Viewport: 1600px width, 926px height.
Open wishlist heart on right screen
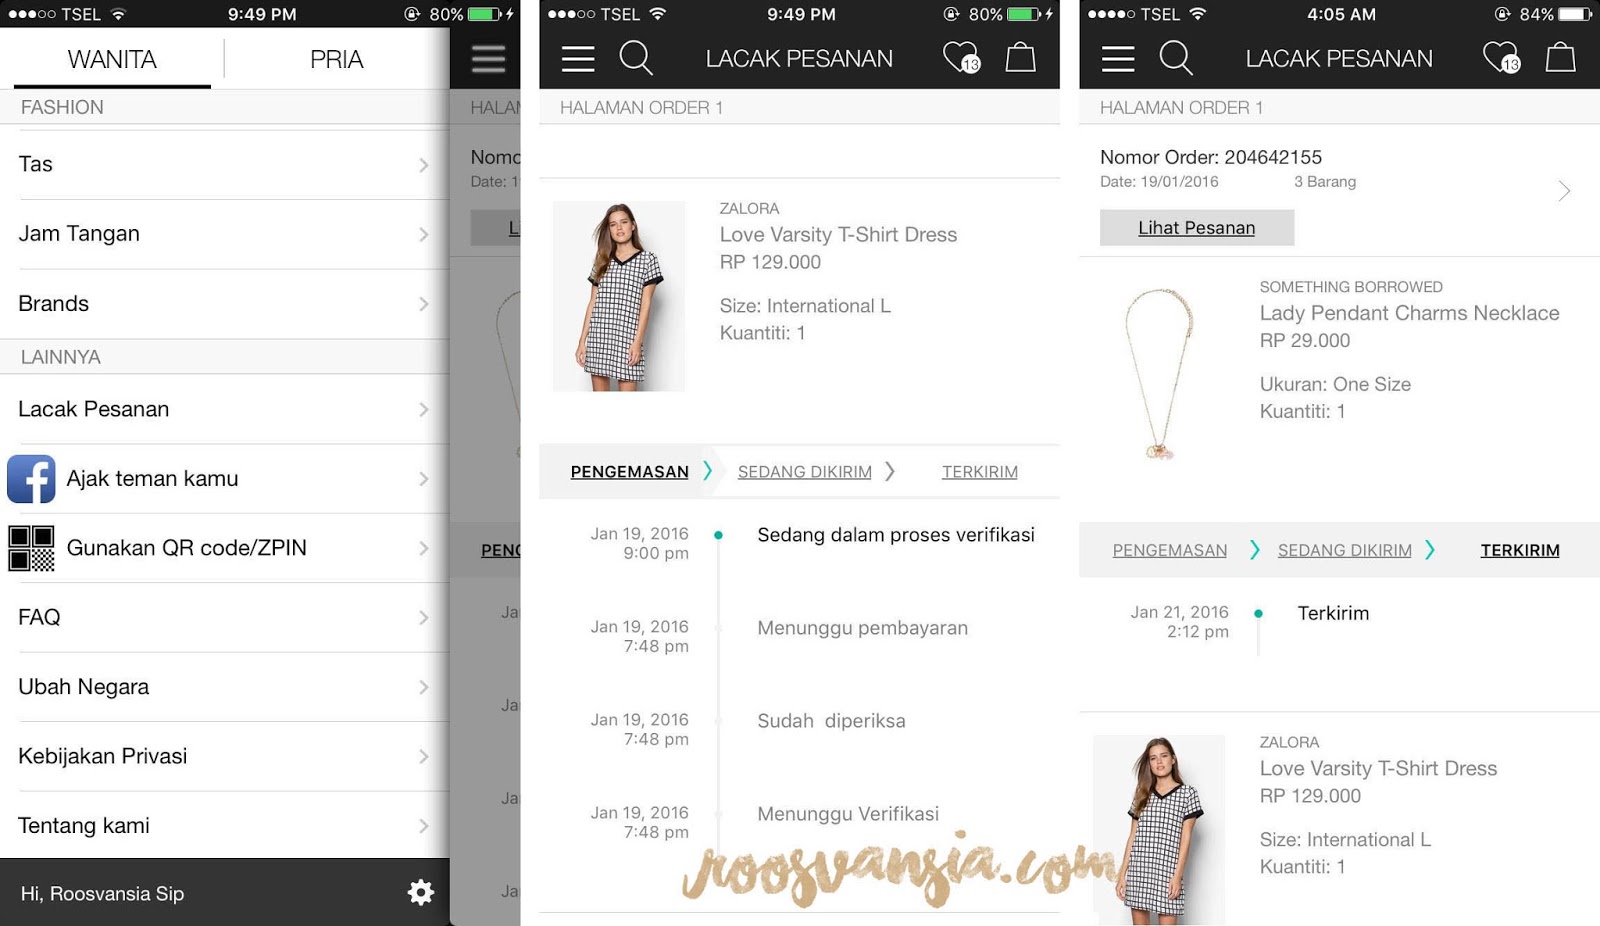(1501, 57)
